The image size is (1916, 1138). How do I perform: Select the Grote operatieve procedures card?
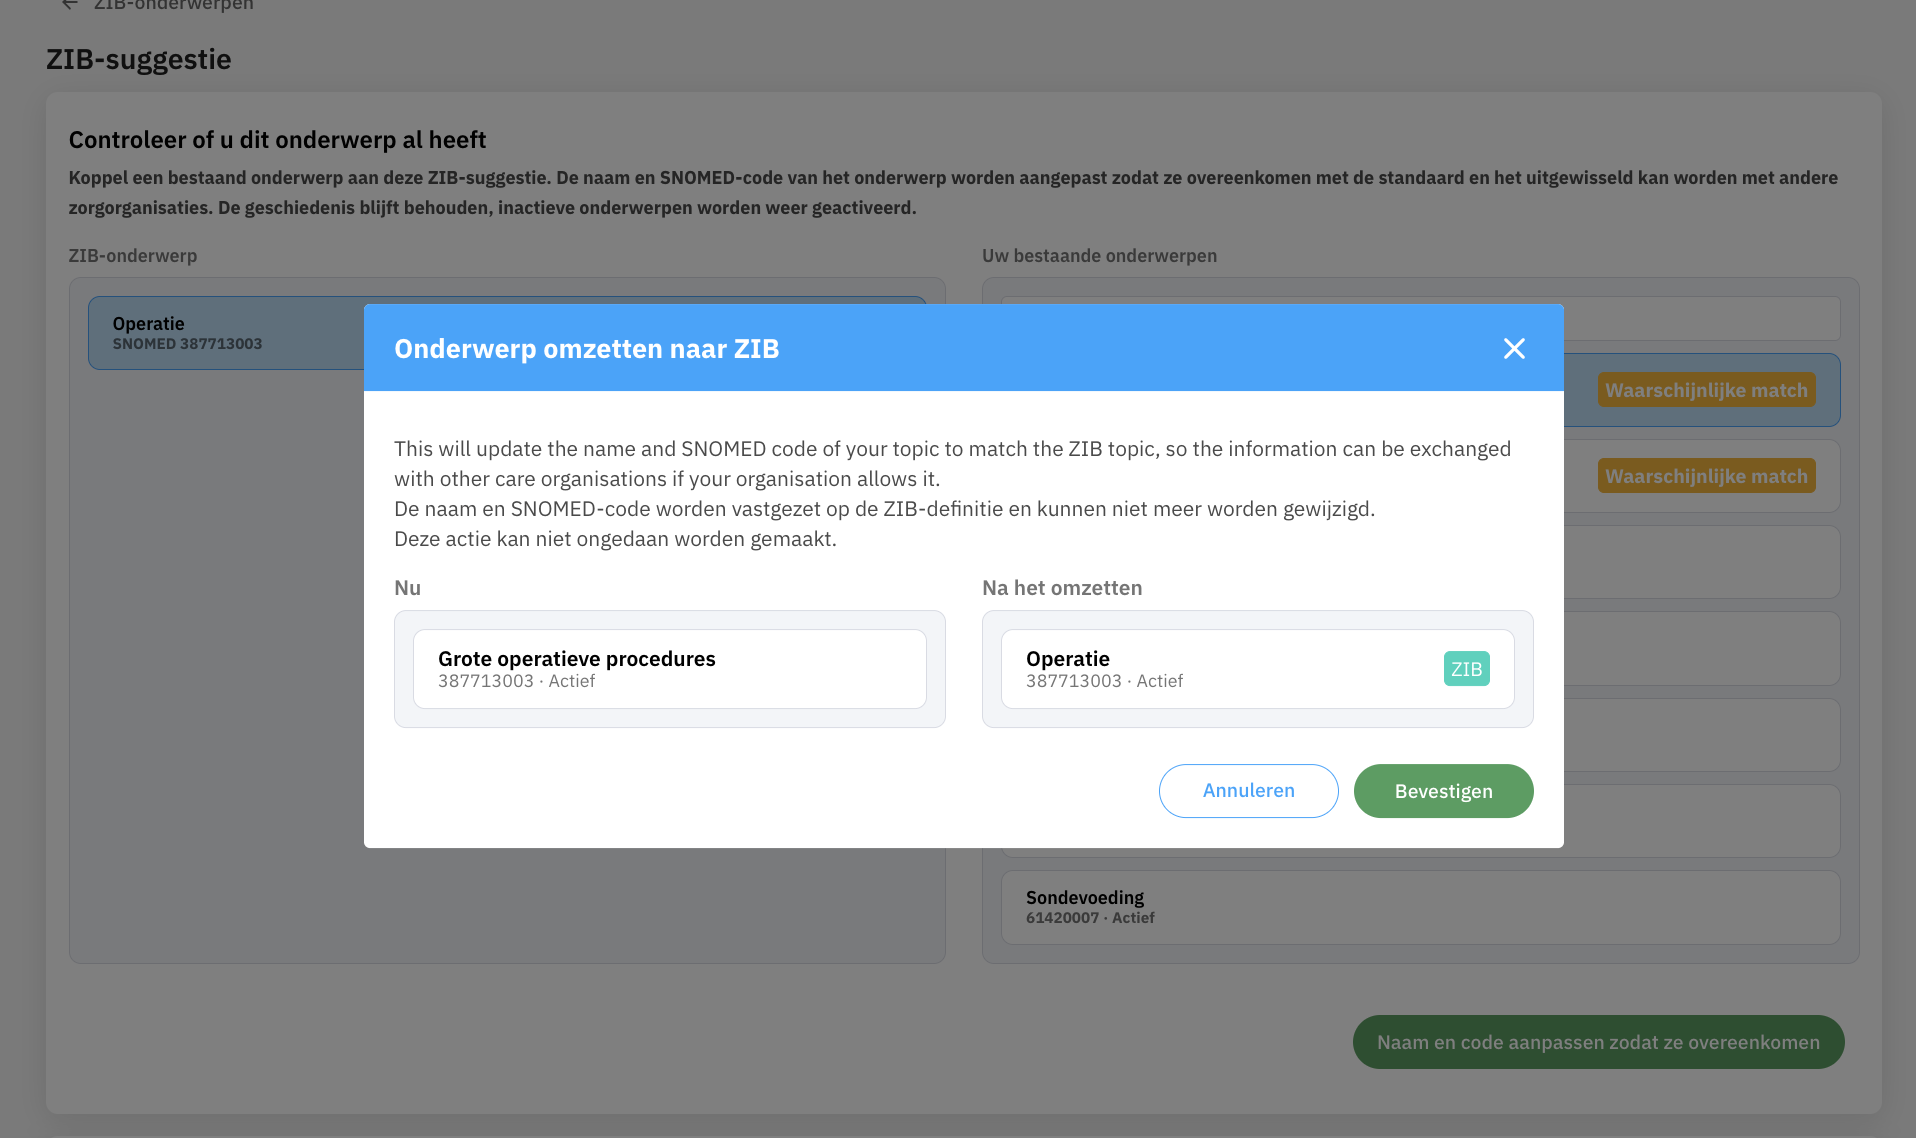point(670,669)
